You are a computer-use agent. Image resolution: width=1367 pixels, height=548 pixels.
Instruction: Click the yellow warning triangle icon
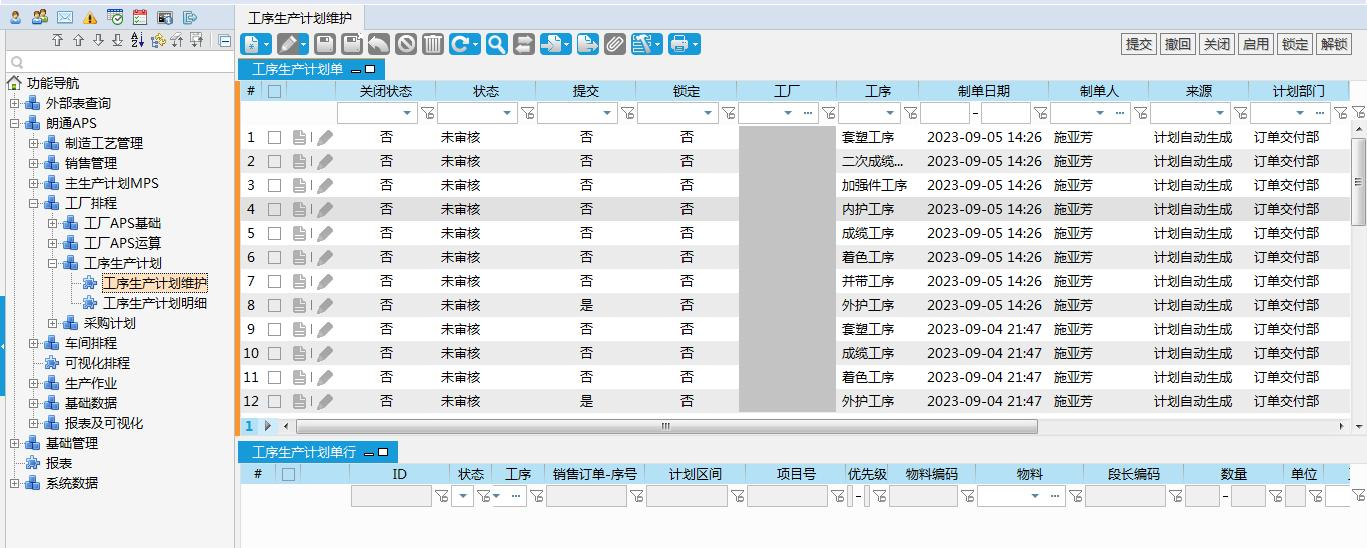(90, 17)
